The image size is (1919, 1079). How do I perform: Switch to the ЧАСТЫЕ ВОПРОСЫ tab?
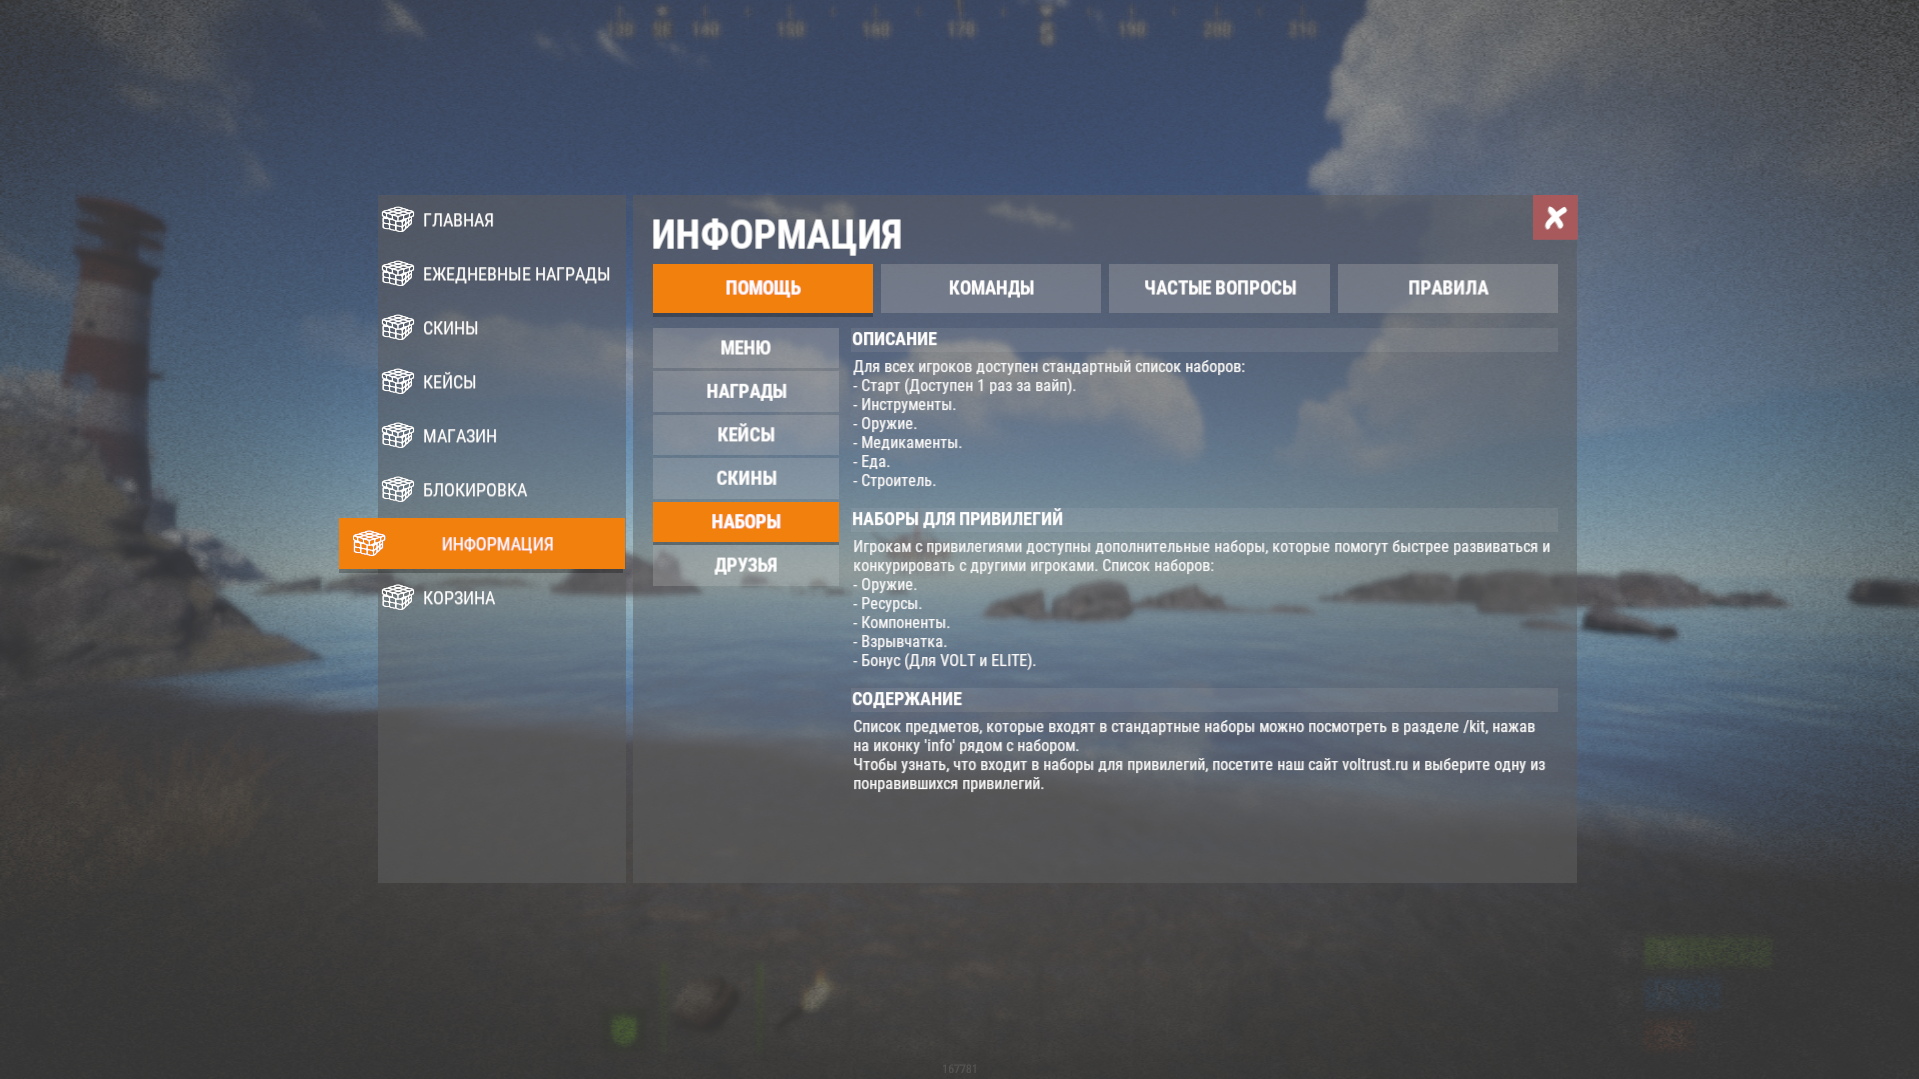pos(1219,288)
